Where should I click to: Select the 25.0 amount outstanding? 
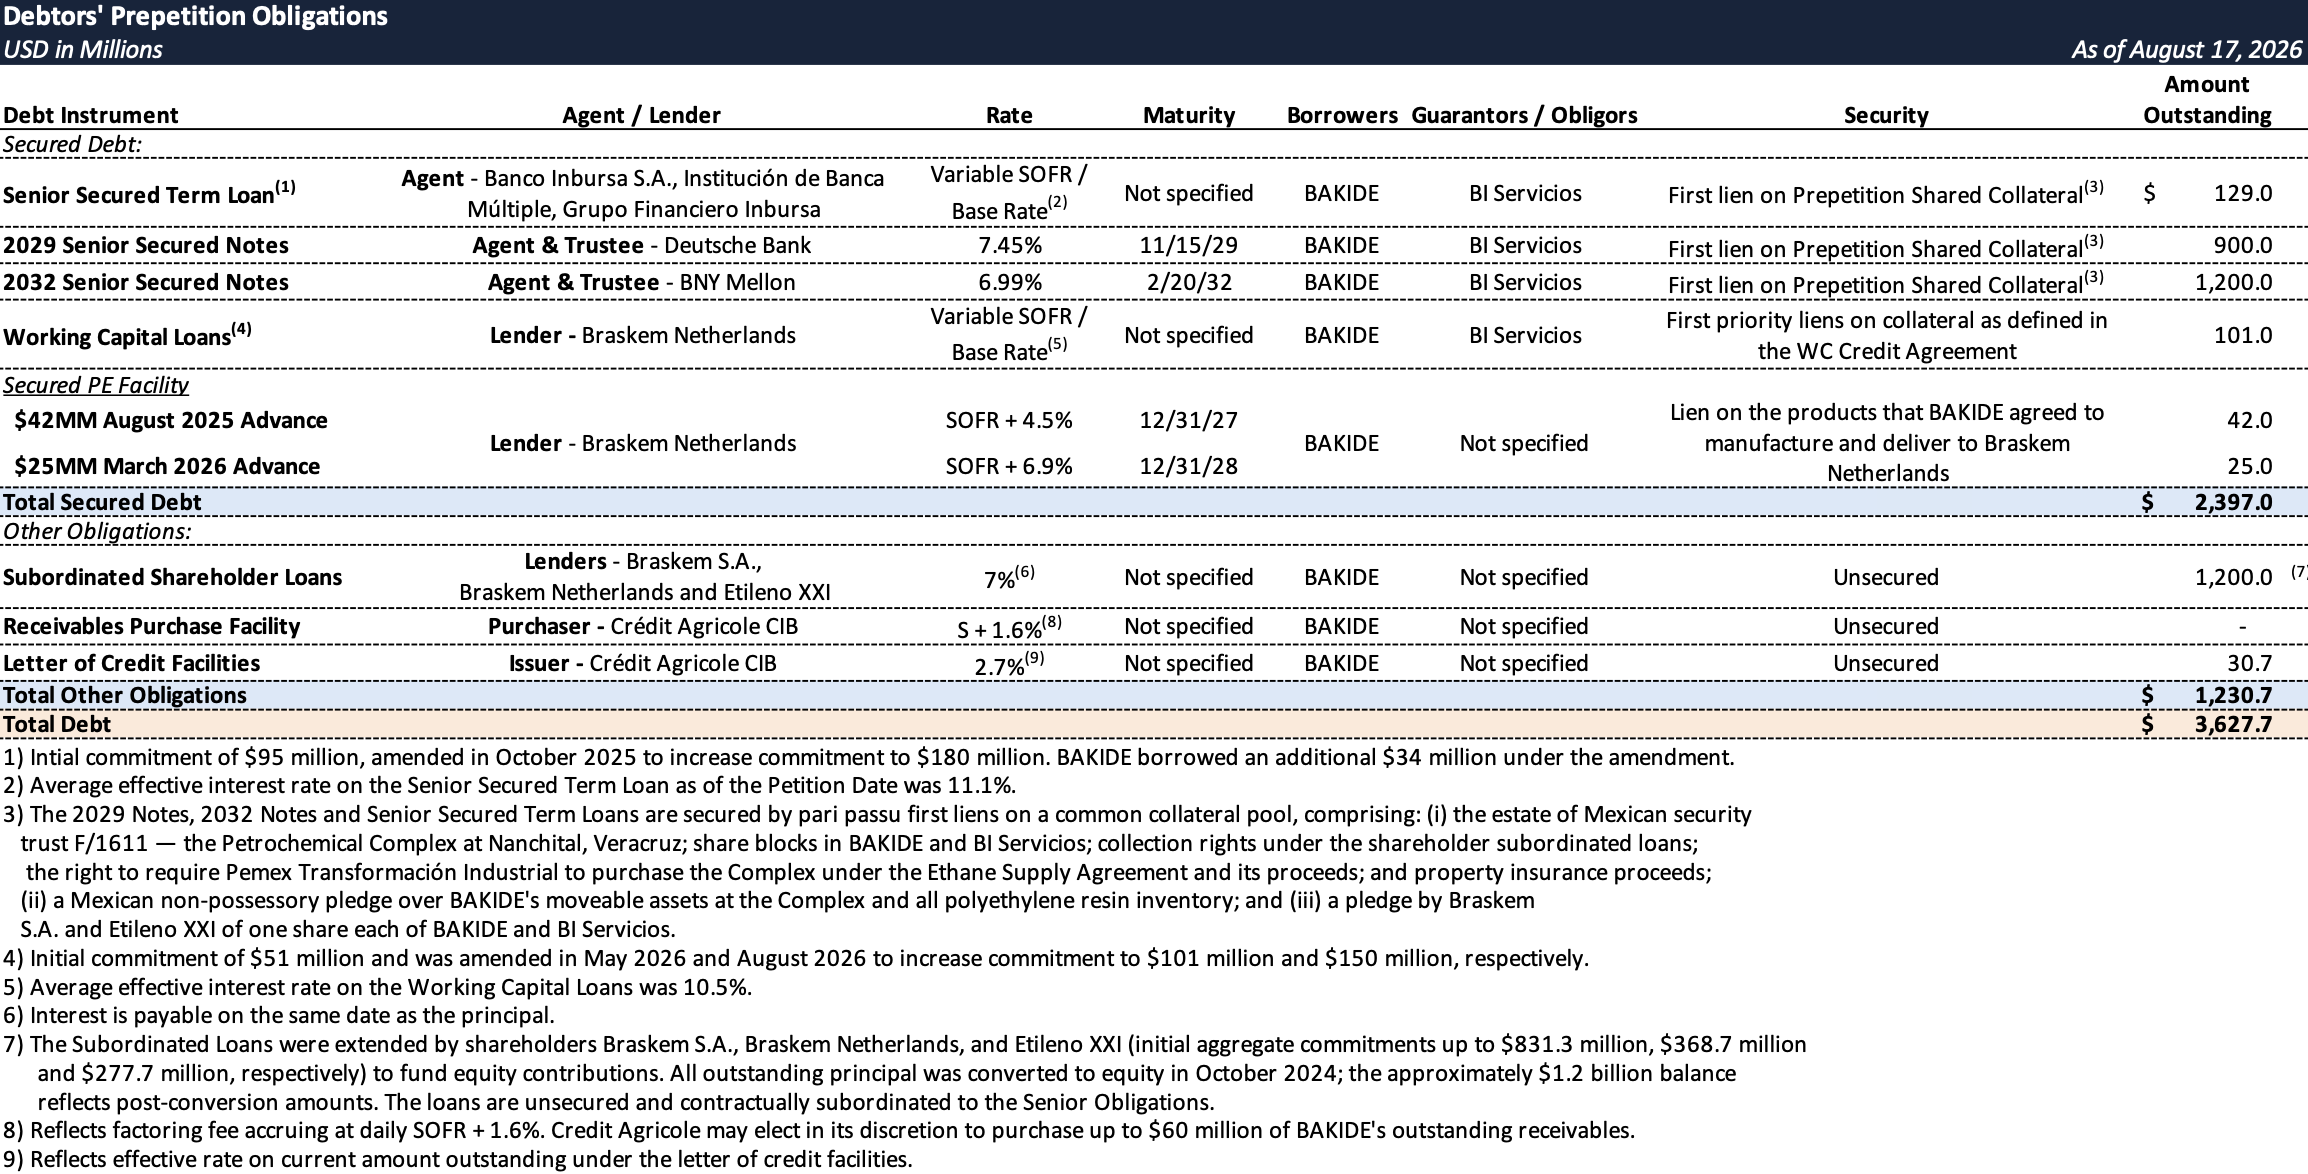pyautogui.click(x=2250, y=466)
